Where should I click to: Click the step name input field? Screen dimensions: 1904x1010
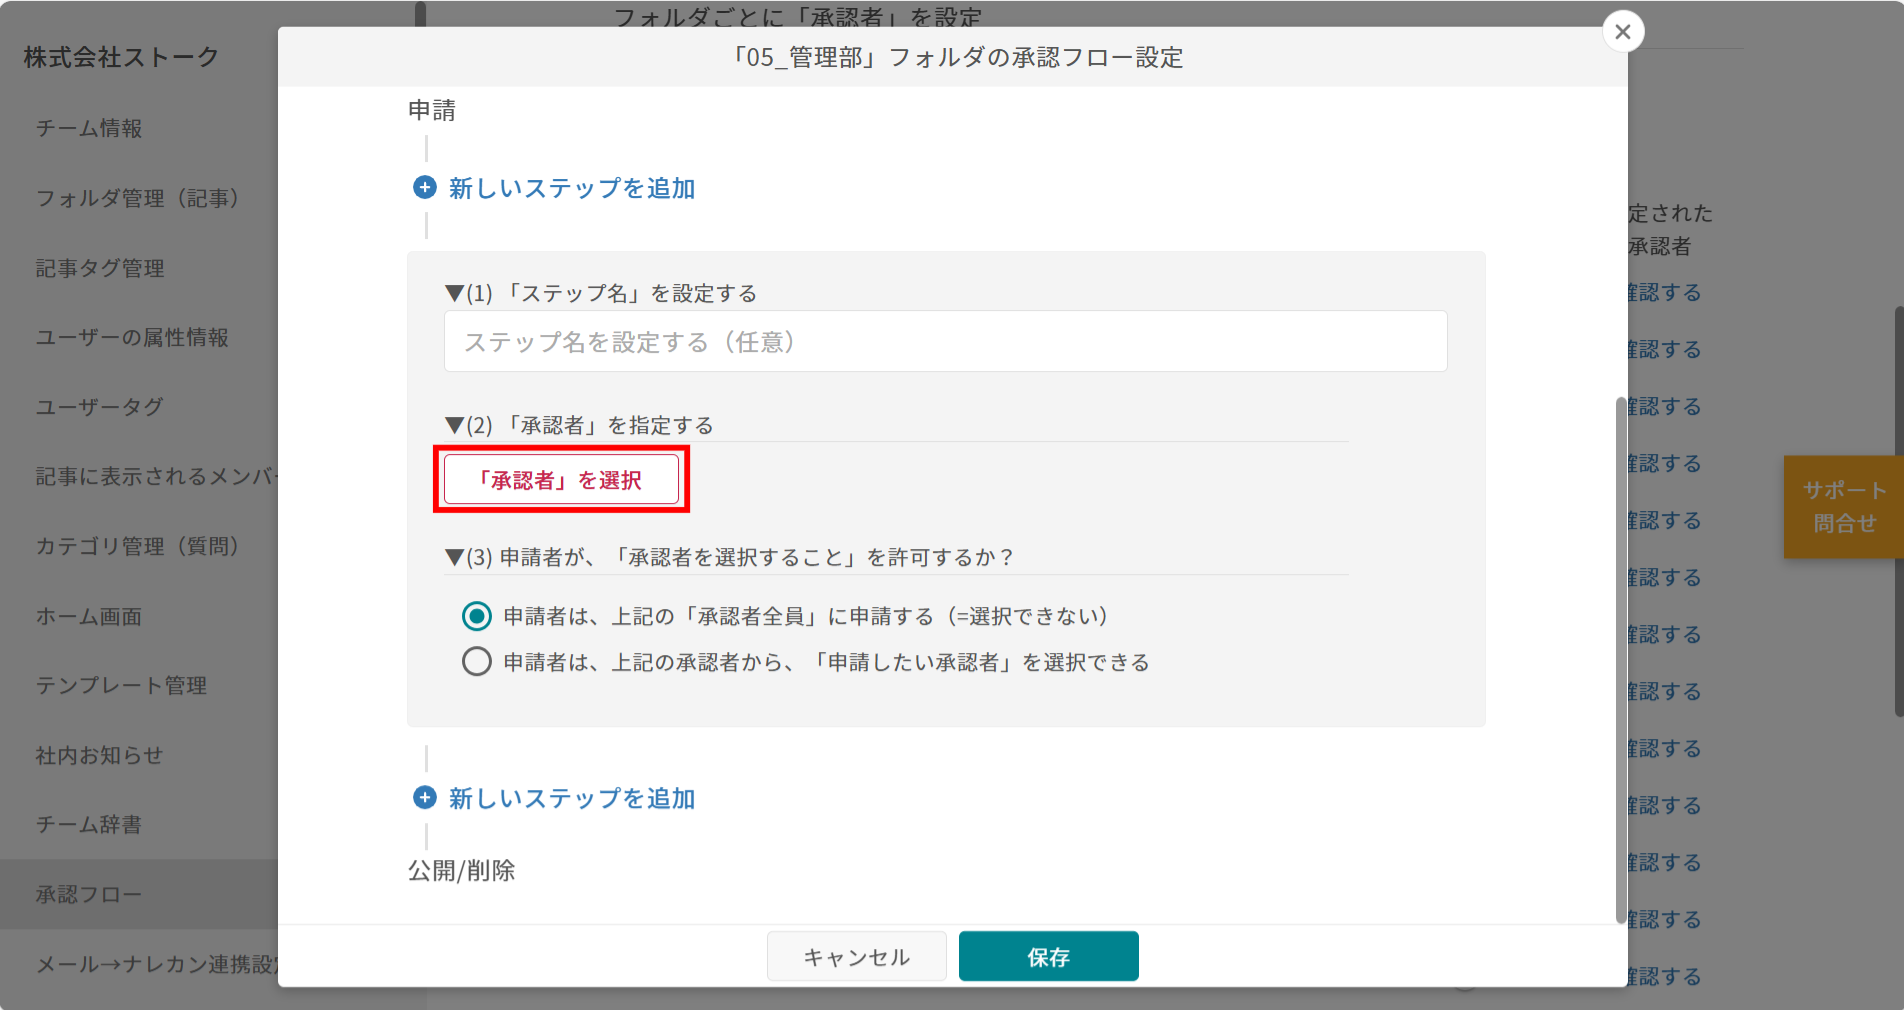945,342
